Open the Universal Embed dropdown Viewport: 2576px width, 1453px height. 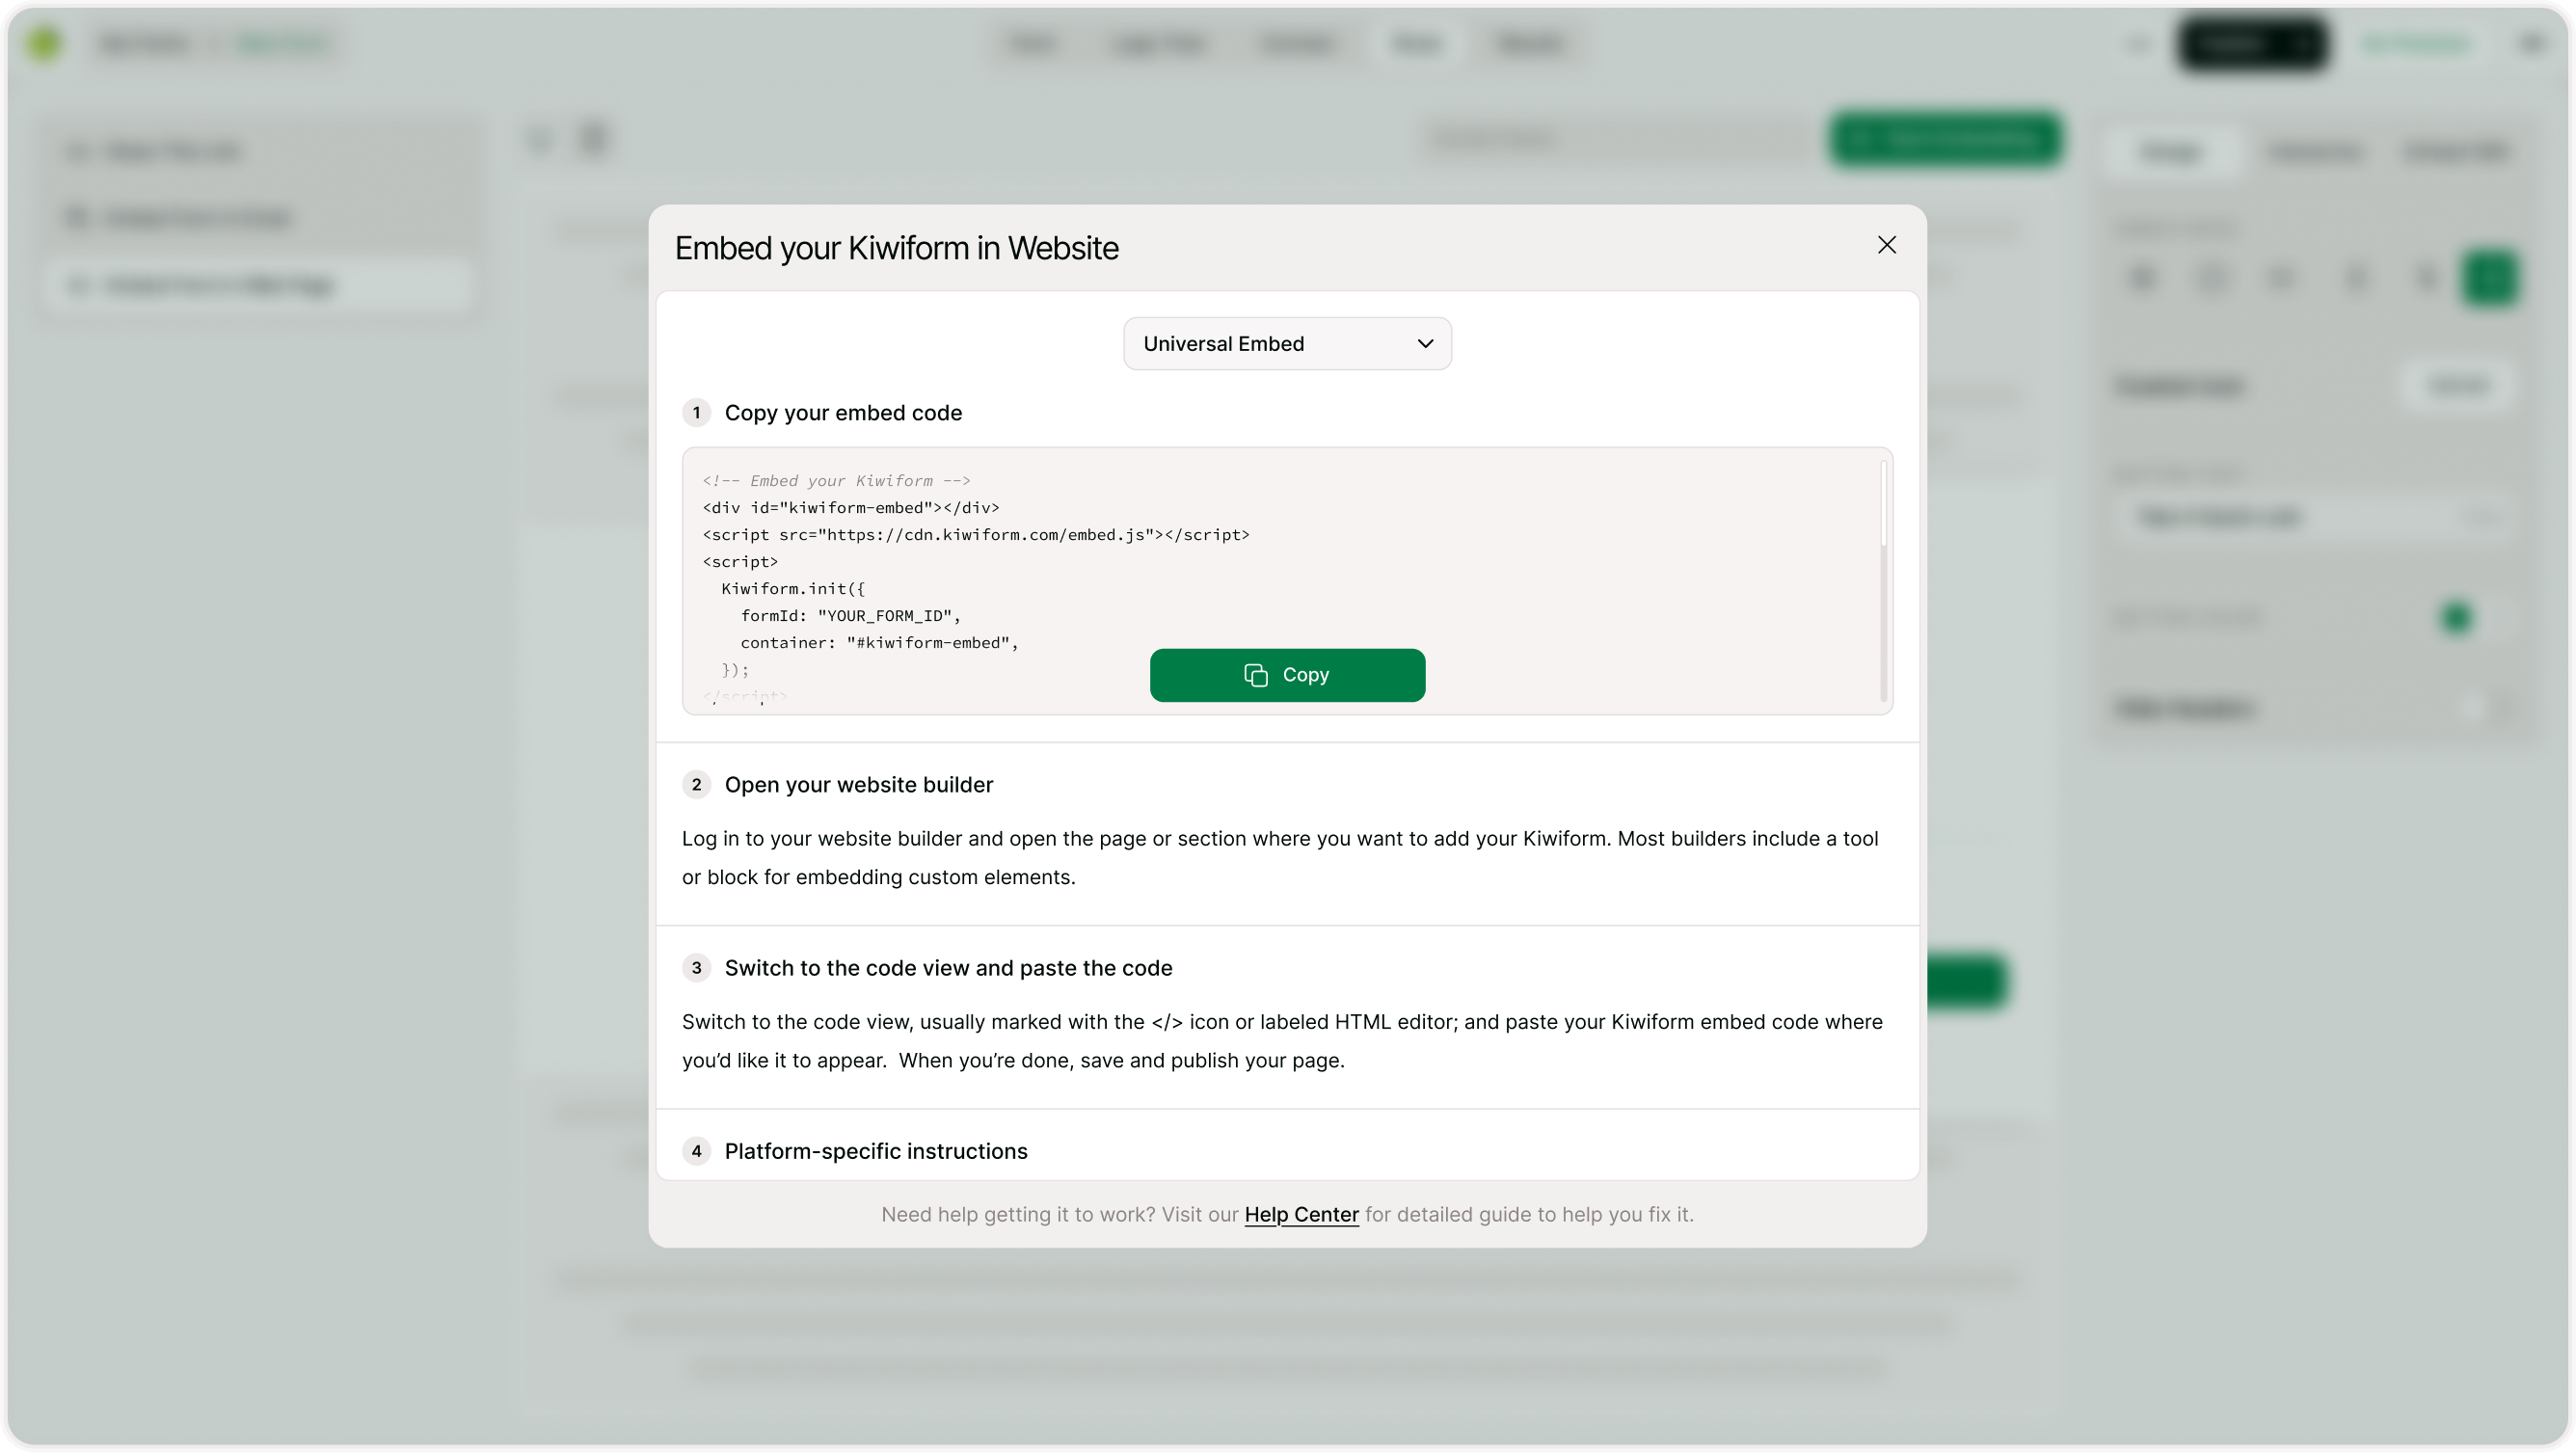(x=1287, y=343)
